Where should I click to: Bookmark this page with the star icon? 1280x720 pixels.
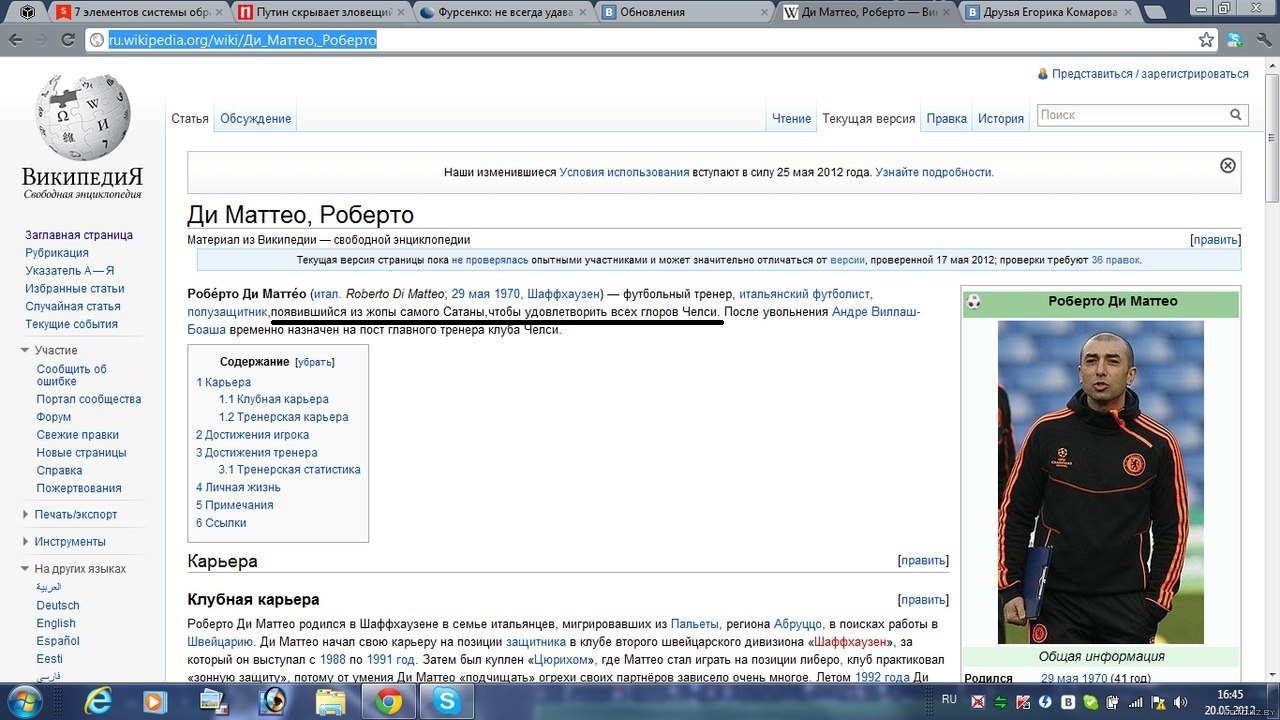pos(1207,40)
